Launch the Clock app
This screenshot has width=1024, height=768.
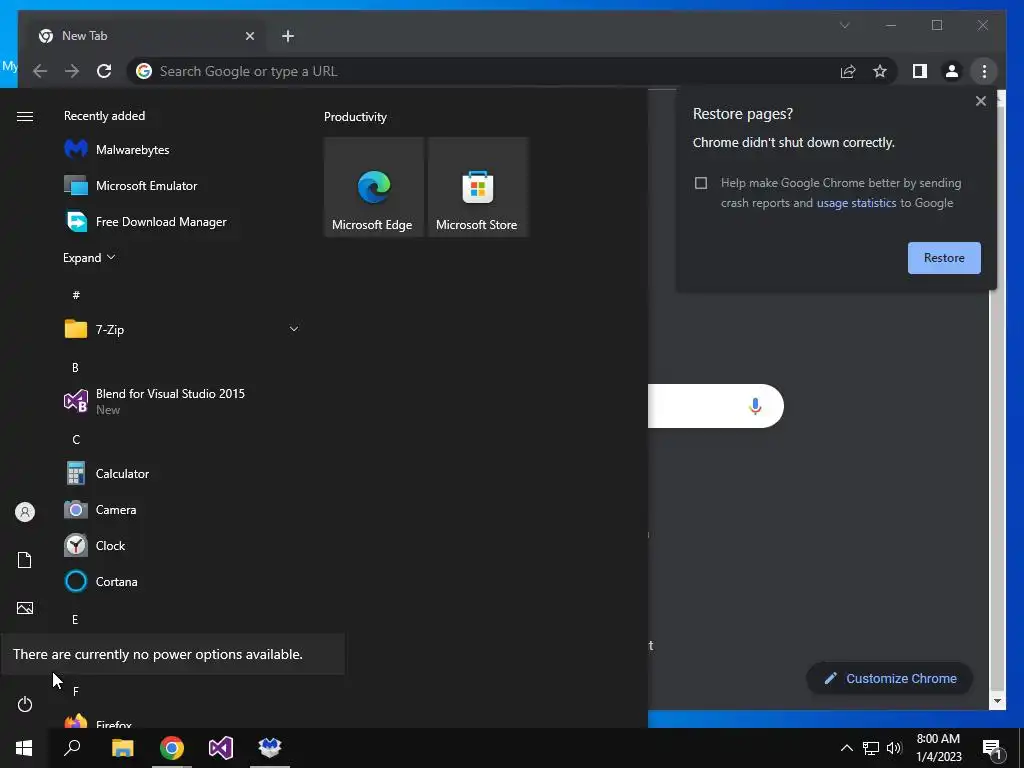coord(182,545)
